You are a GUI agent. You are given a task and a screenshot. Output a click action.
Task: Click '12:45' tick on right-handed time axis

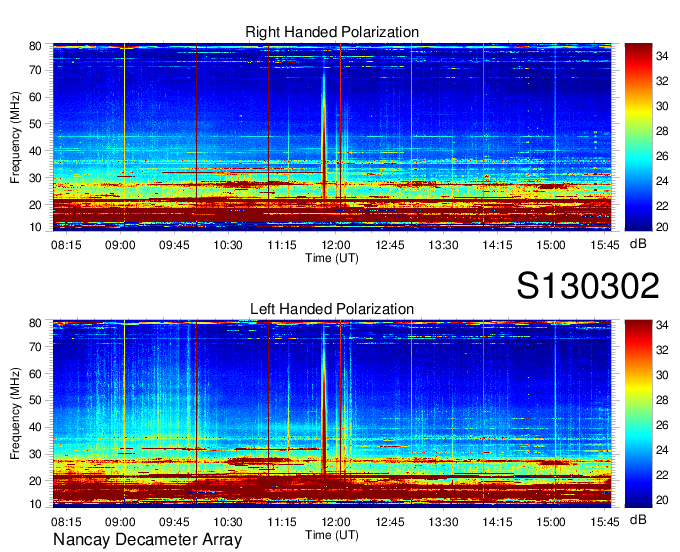389,245
